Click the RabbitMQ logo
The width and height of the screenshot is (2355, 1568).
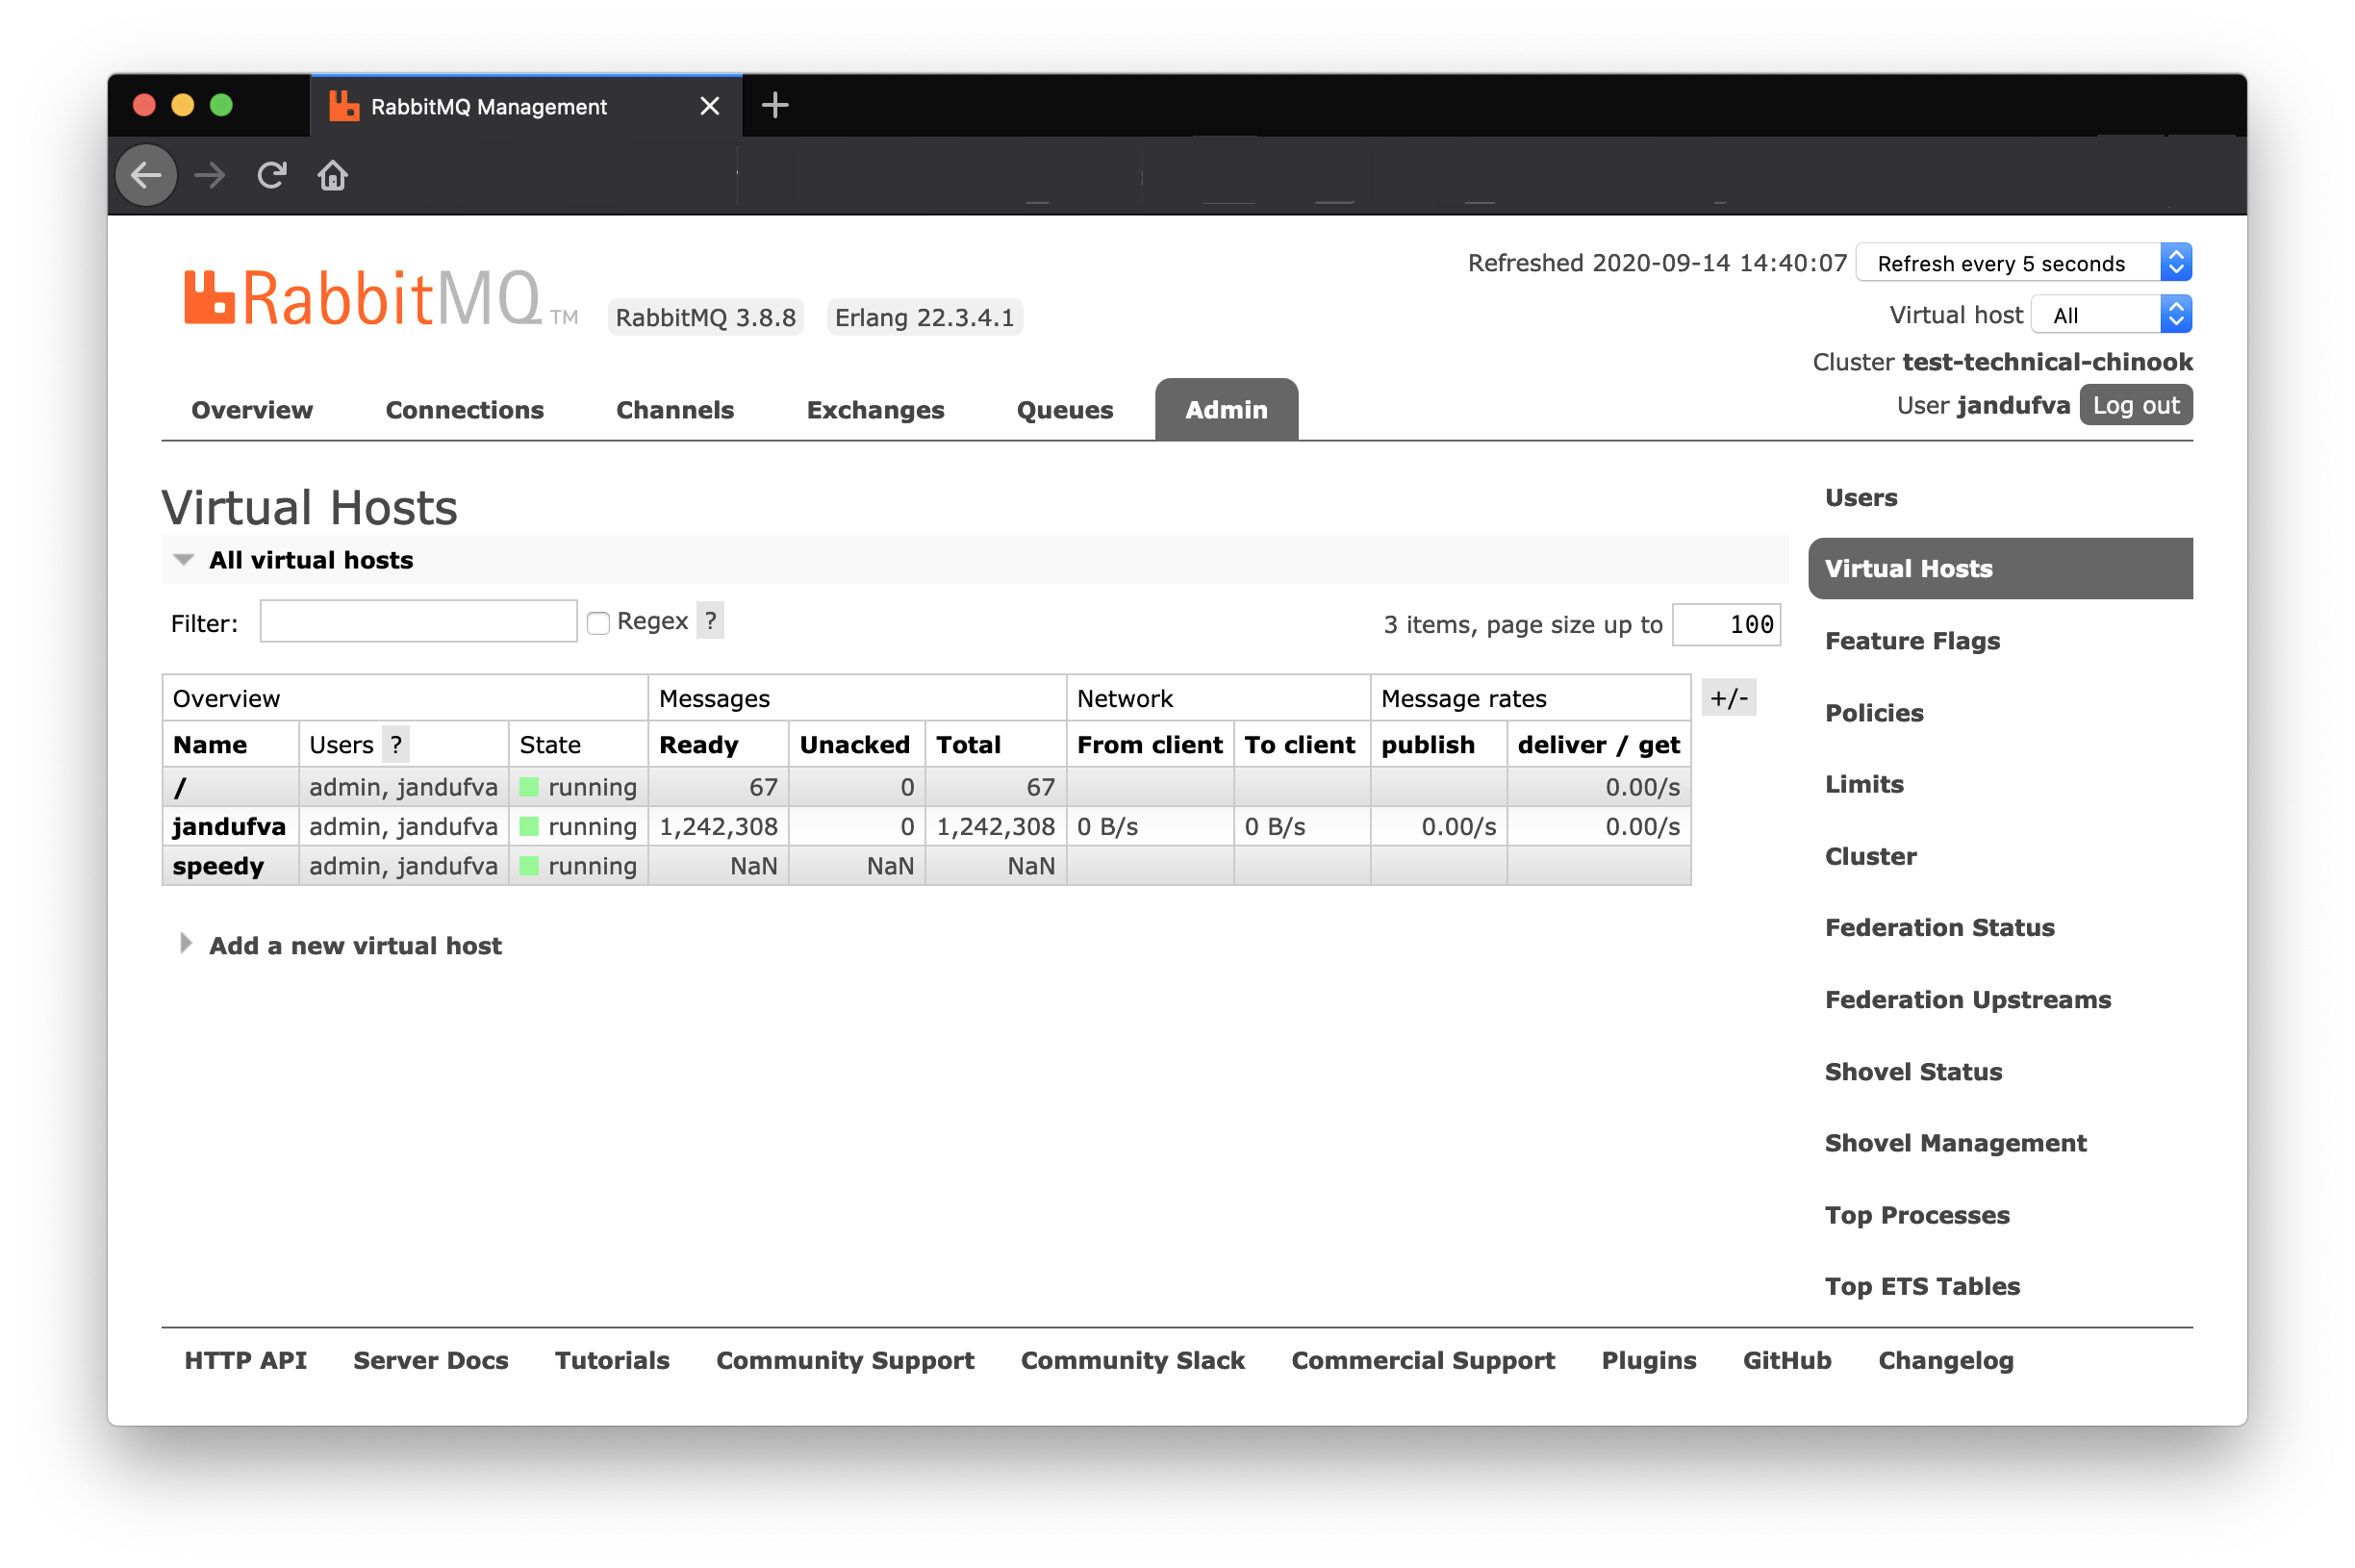[381, 299]
